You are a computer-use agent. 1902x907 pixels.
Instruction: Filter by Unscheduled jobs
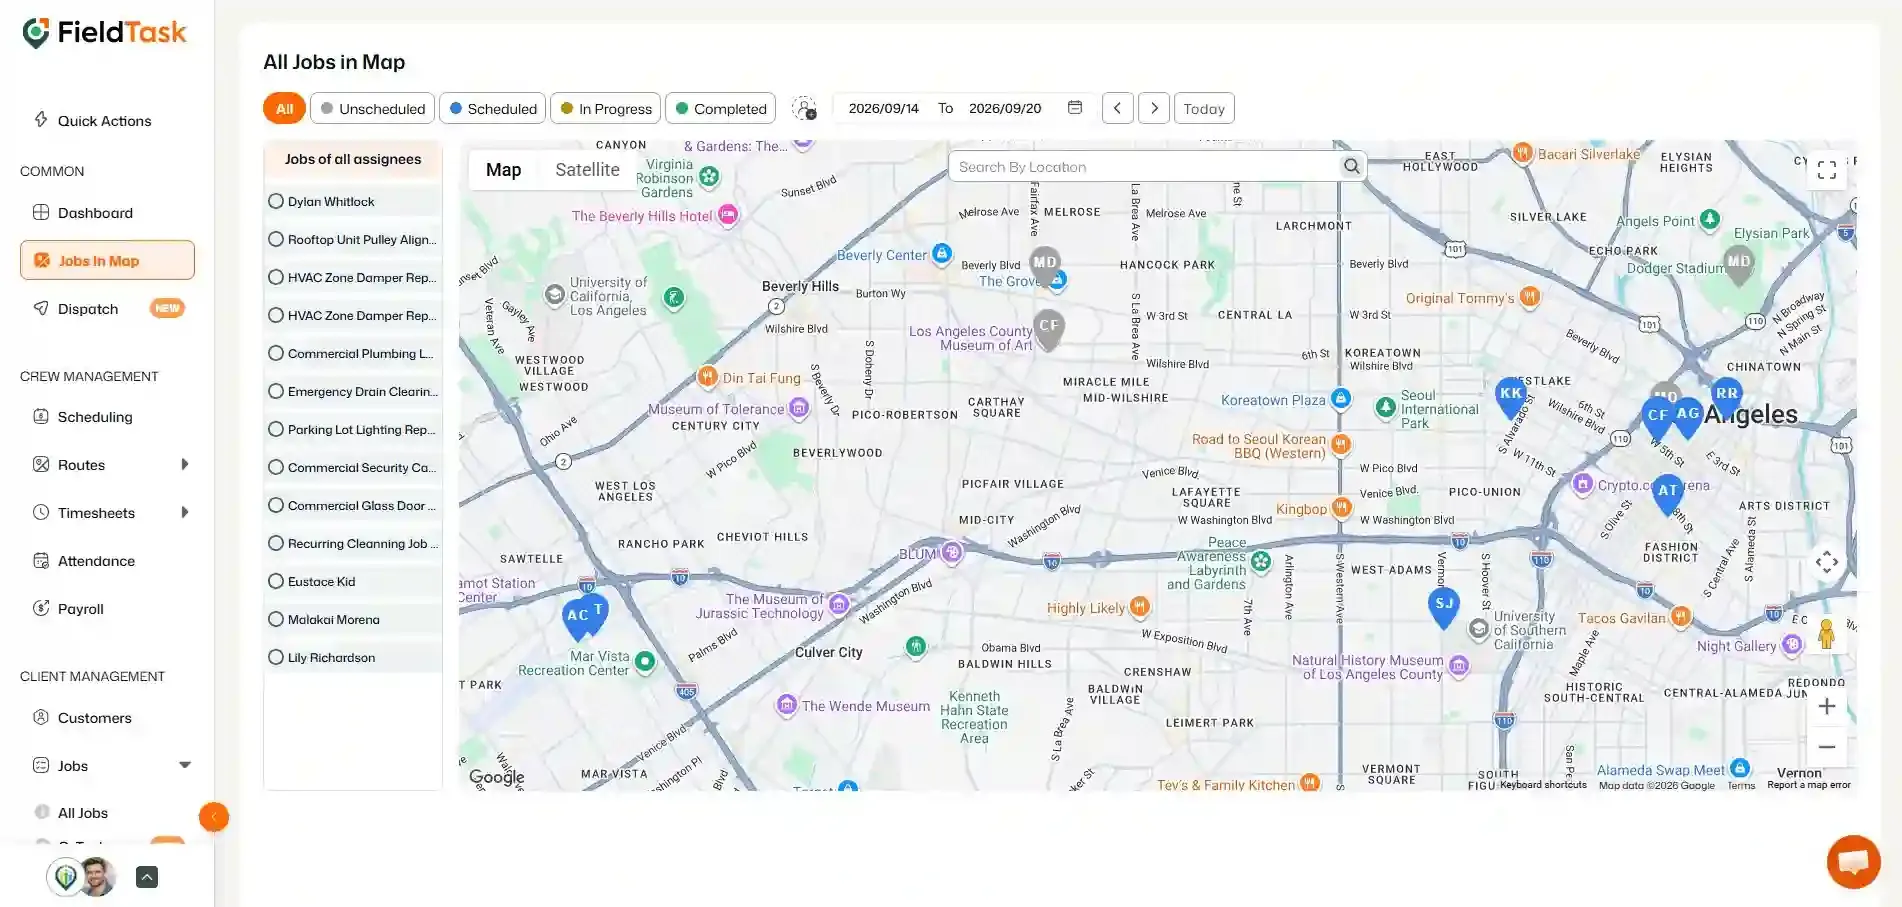372,108
